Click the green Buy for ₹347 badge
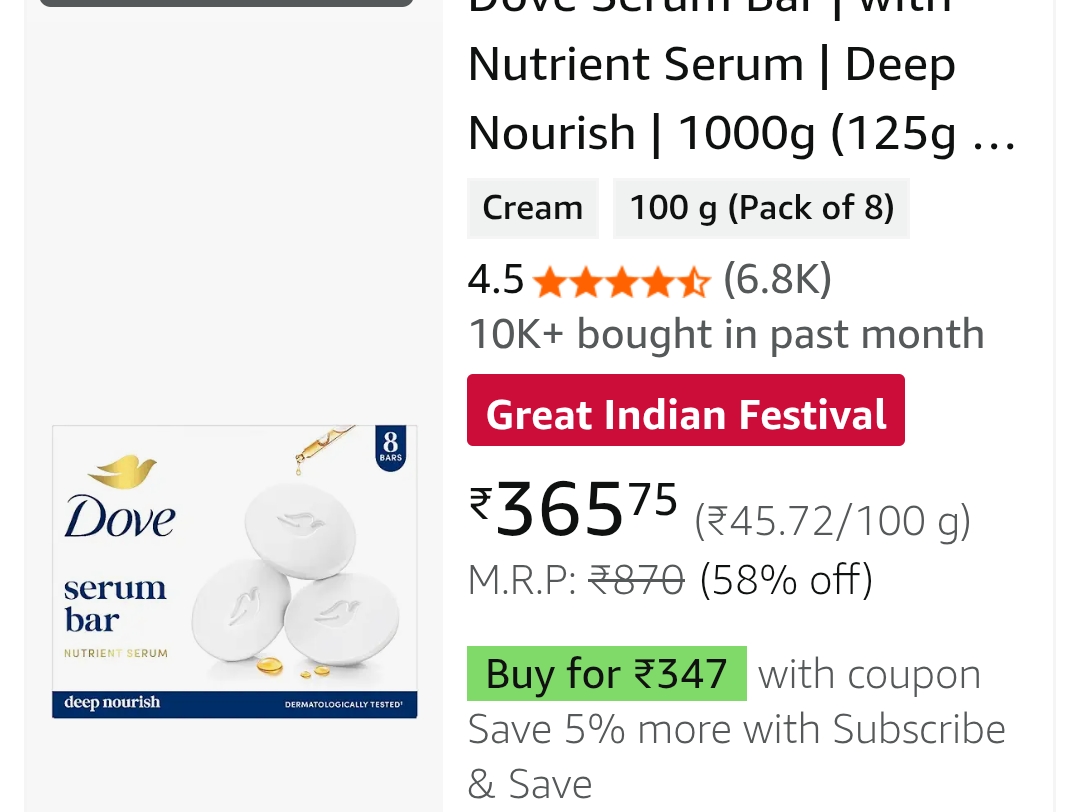The height and width of the screenshot is (812, 1080). tap(607, 674)
